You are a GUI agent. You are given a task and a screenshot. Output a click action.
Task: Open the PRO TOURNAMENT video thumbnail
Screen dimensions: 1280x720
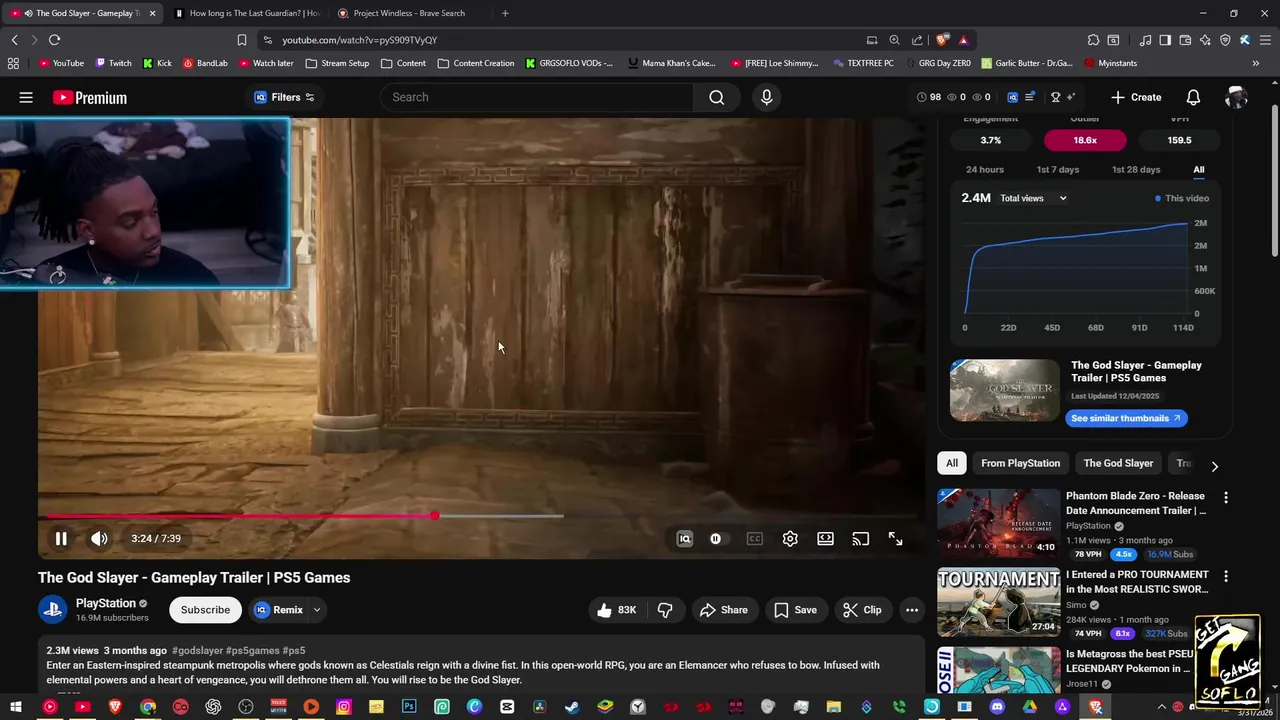998,602
